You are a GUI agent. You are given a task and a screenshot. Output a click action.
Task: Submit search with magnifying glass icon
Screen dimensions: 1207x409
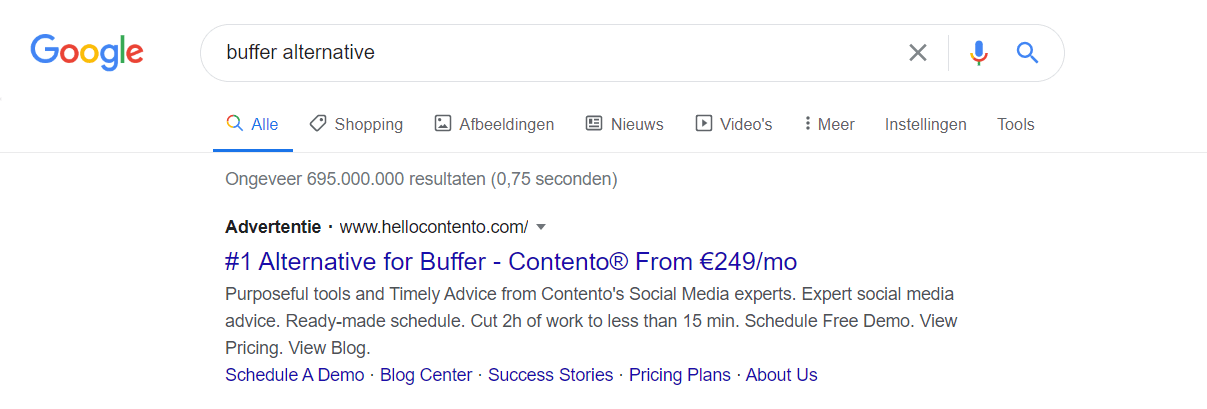pyautogui.click(x=1027, y=52)
